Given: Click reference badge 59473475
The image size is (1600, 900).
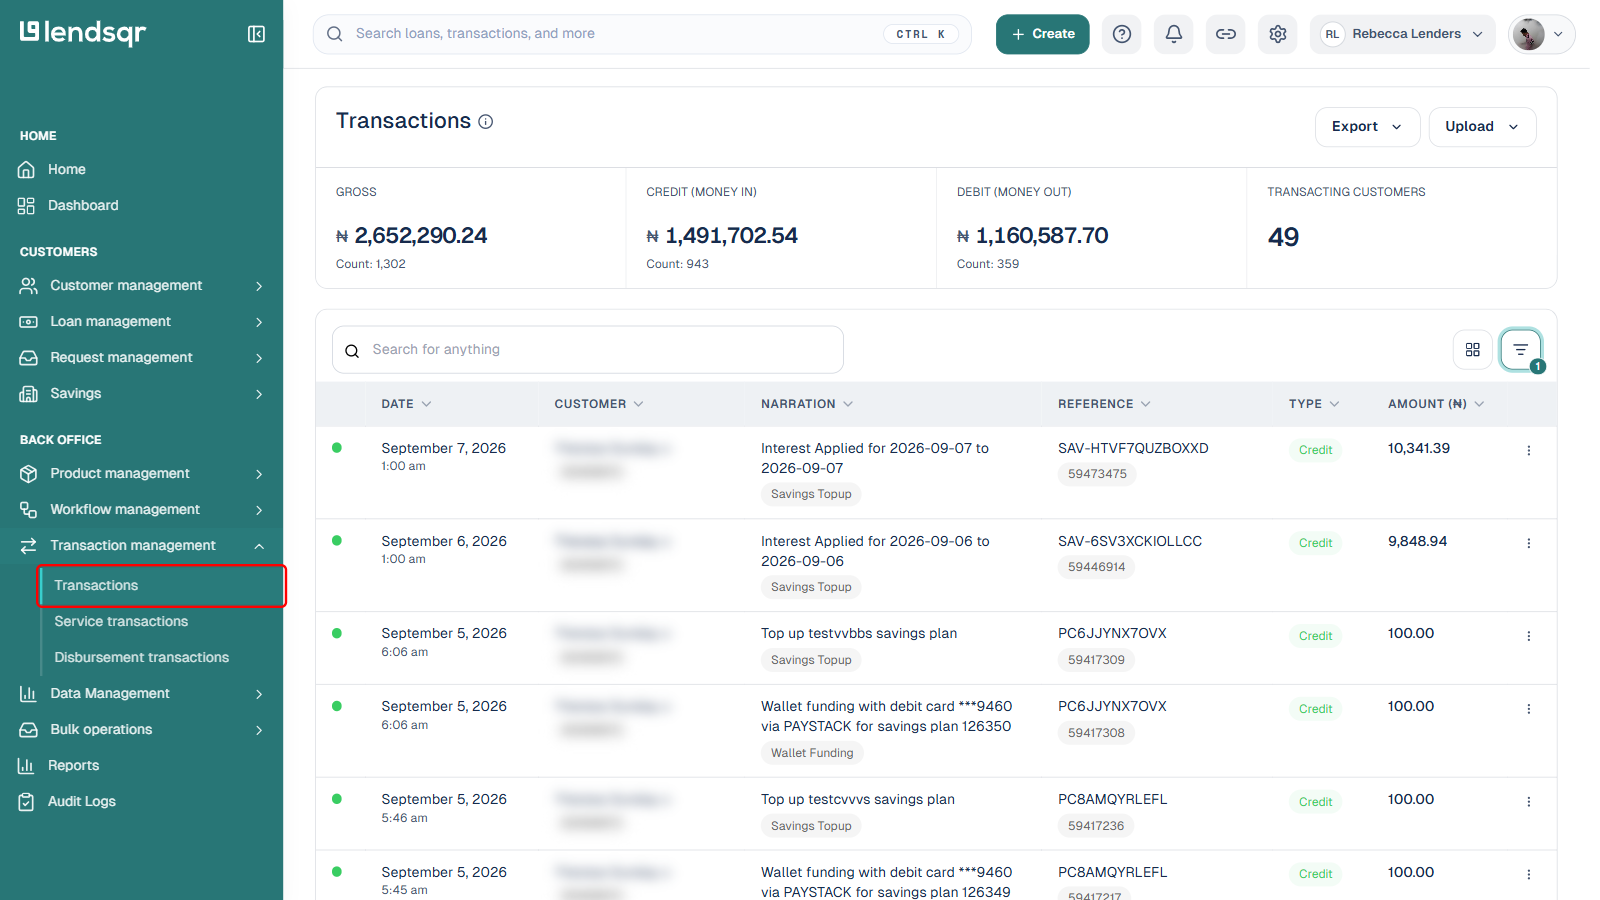Looking at the screenshot, I should [x=1097, y=474].
